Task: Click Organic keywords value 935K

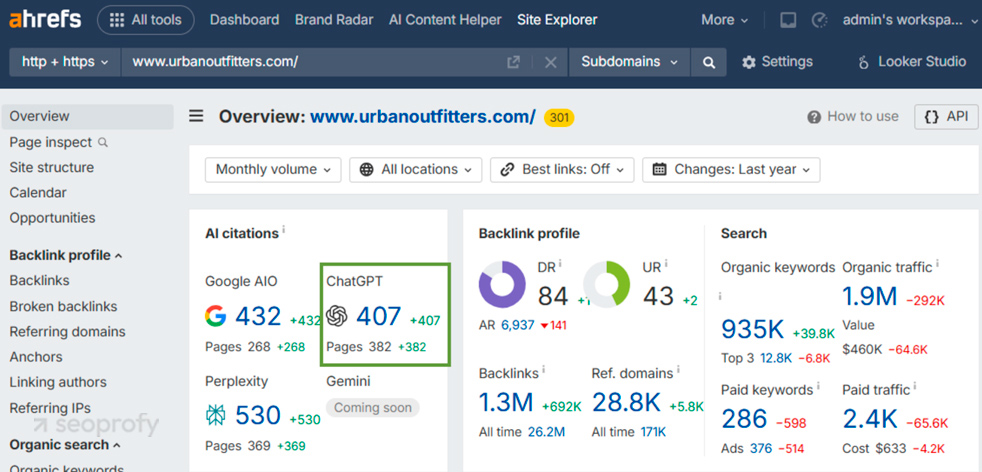Action: point(753,329)
